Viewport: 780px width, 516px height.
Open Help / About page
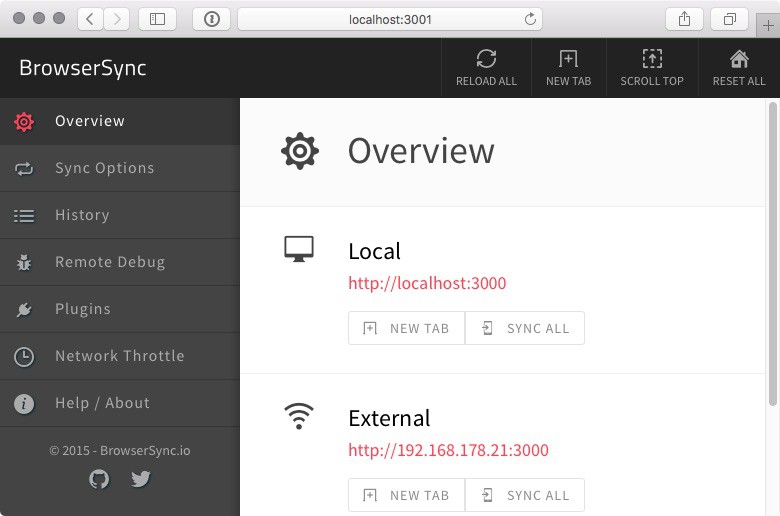click(102, 403)
